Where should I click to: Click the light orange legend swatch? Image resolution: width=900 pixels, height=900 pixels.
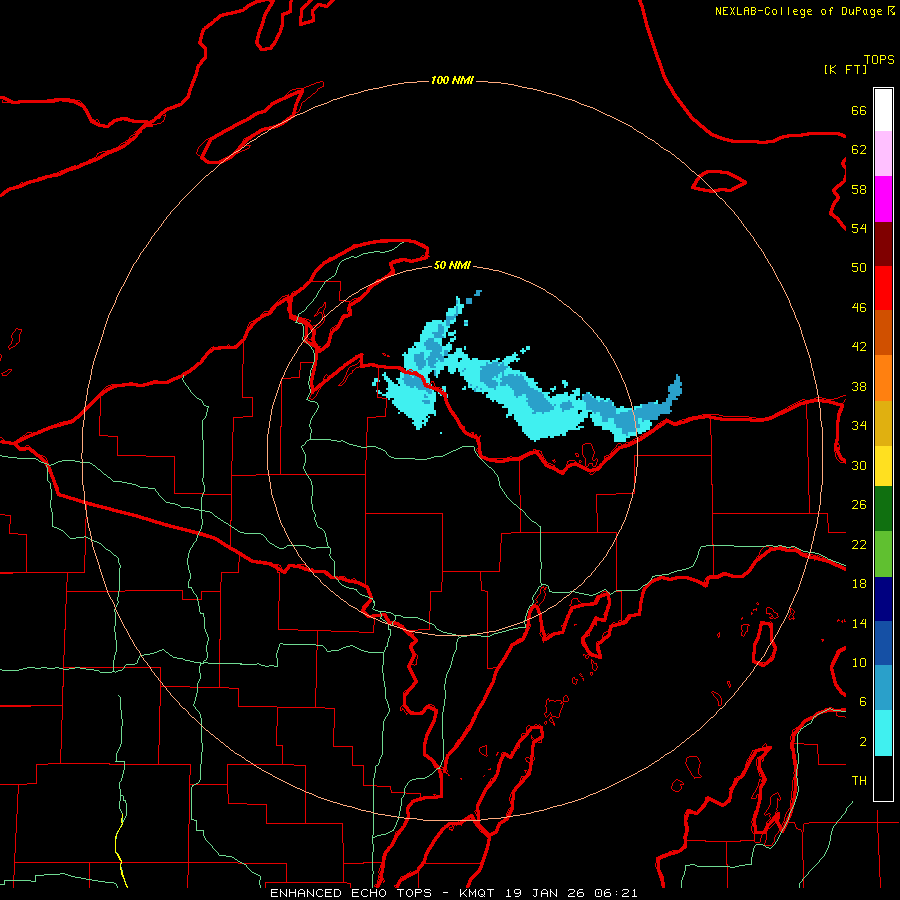883,378
